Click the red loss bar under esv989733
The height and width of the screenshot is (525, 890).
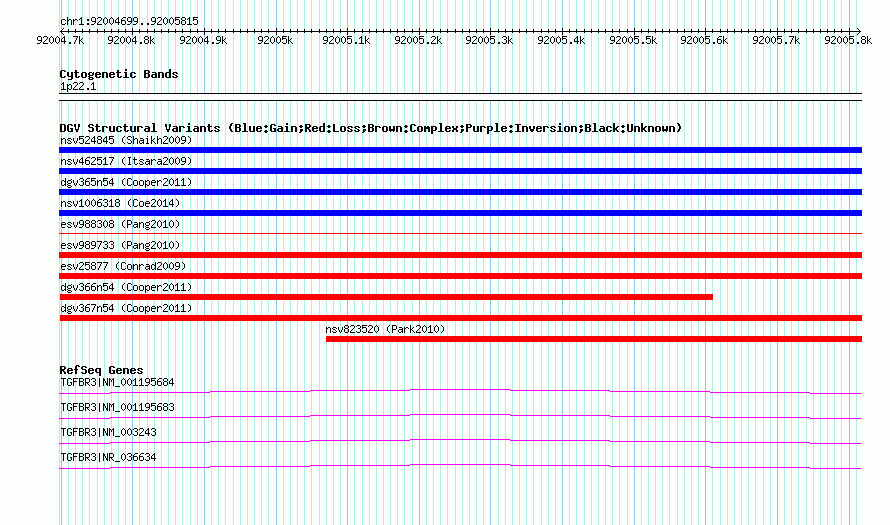(460, 255)
